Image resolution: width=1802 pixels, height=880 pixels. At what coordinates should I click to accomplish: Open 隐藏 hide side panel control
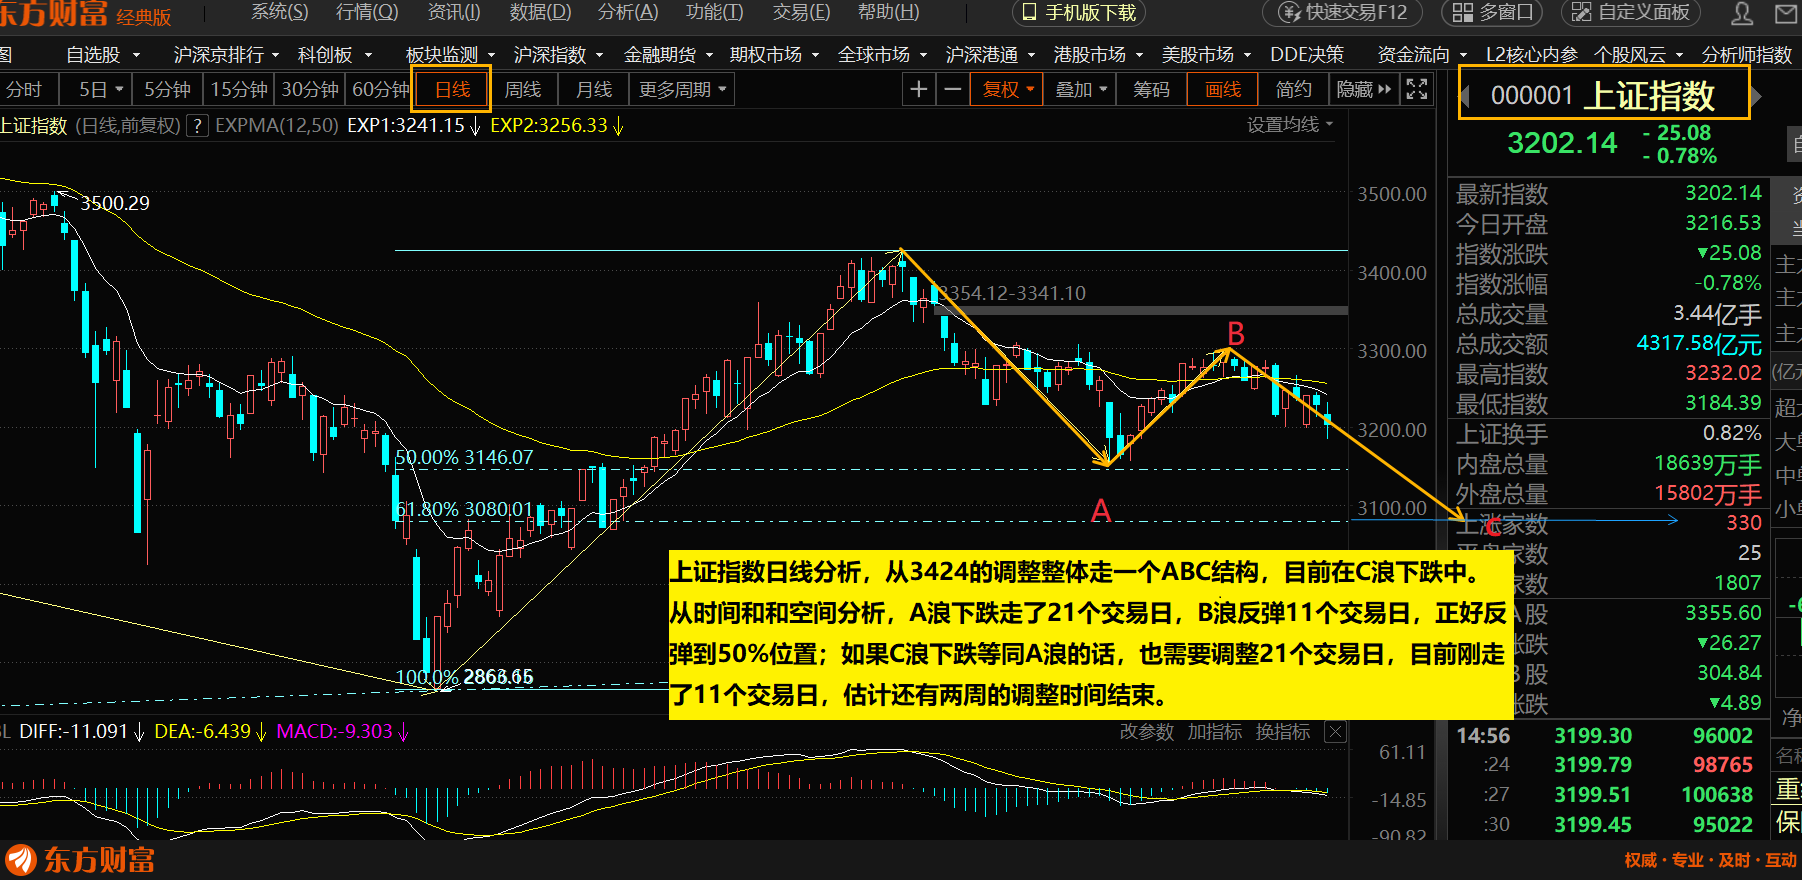pos(1363,90)
